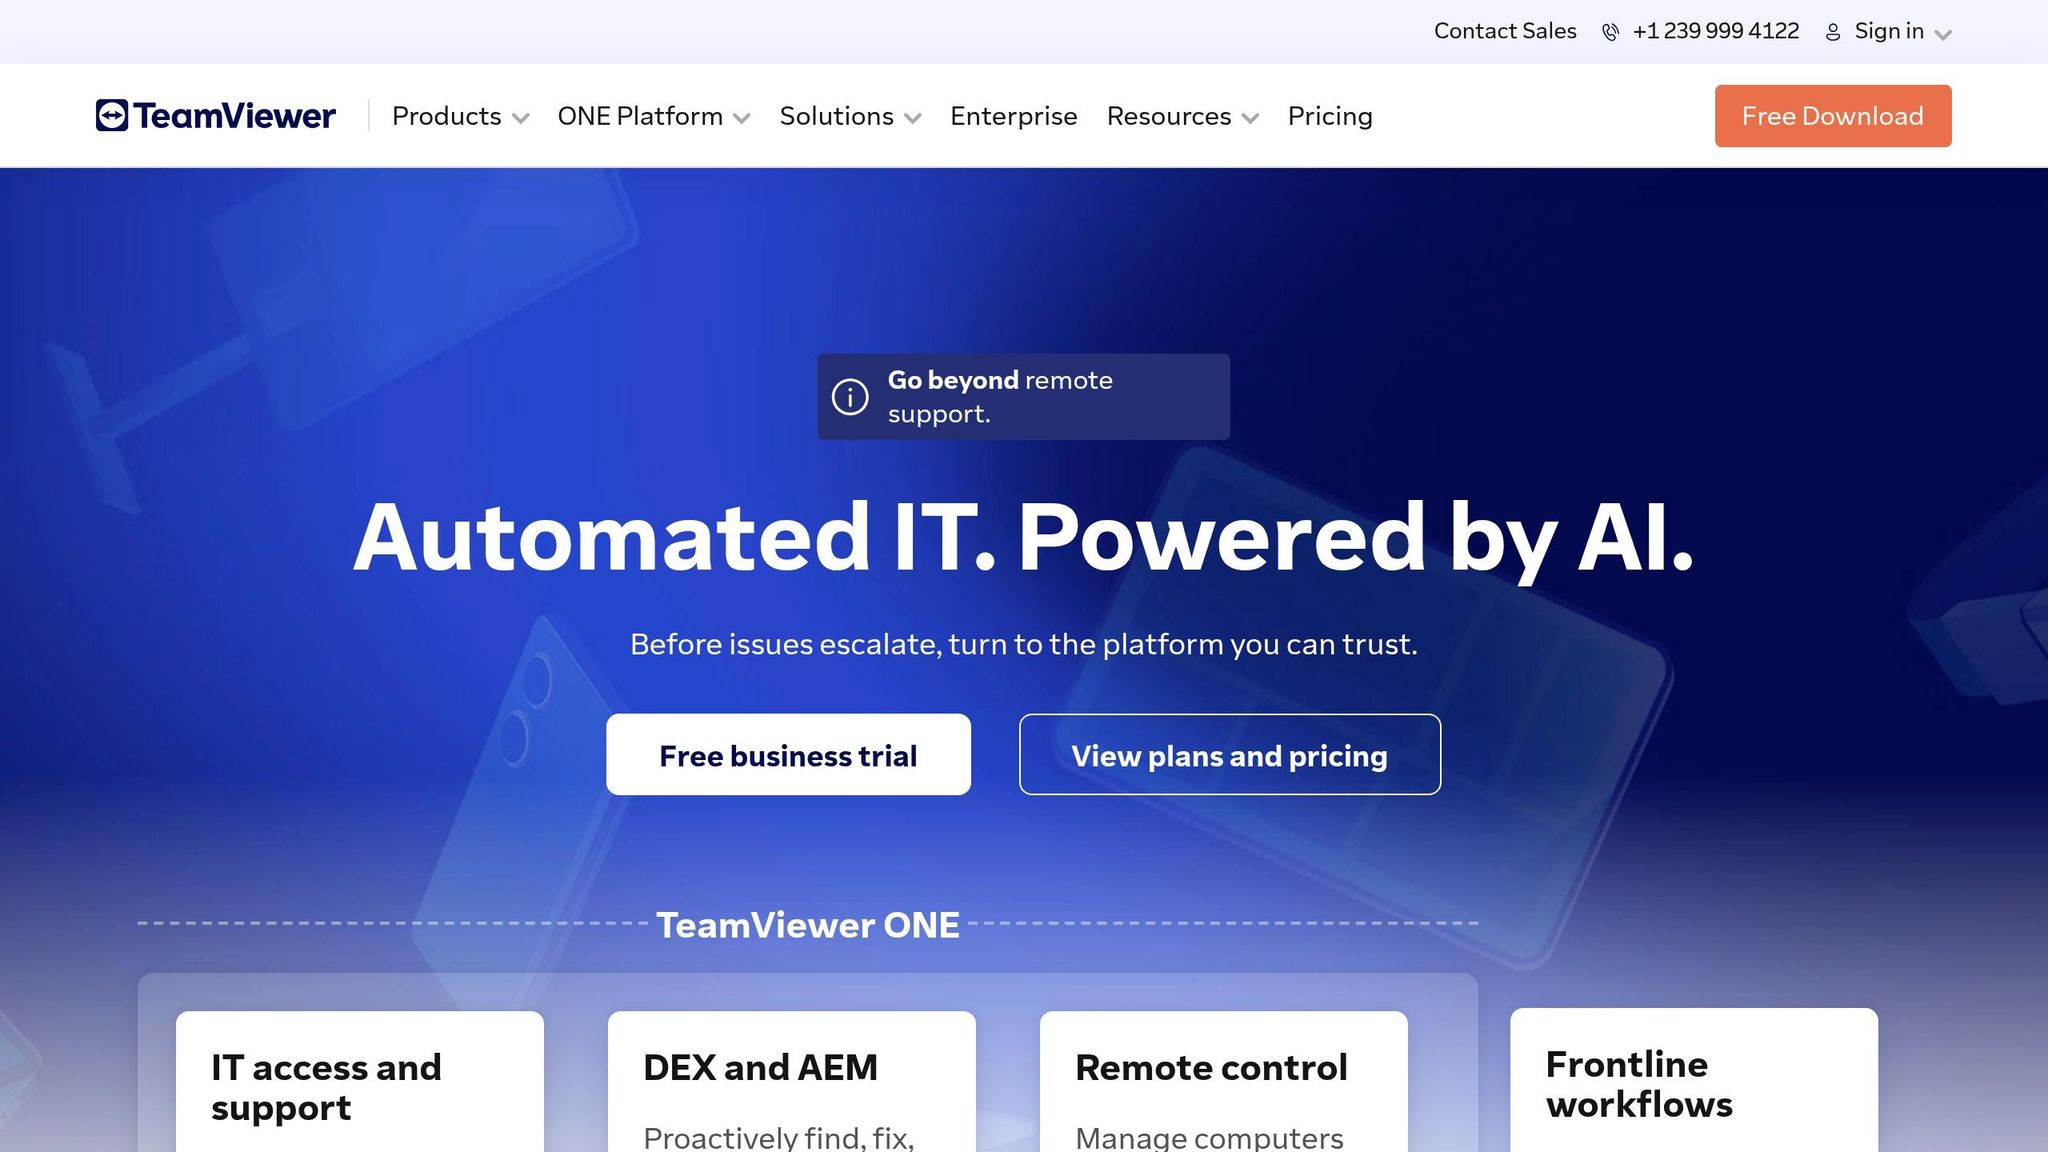Click the TeamViewer ONE heading

pyautogui.click(x=808, y=925)
